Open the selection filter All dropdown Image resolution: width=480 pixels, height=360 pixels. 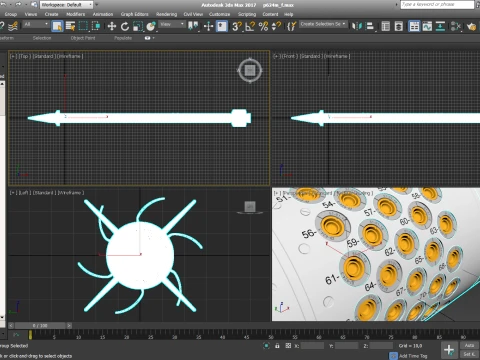point(36,24)
